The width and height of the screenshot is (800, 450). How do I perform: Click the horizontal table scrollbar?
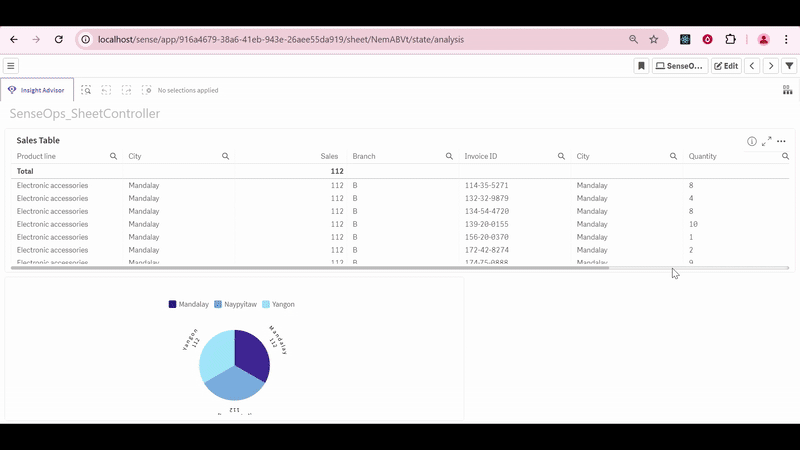pyautogui.click(x=310, y=267)
